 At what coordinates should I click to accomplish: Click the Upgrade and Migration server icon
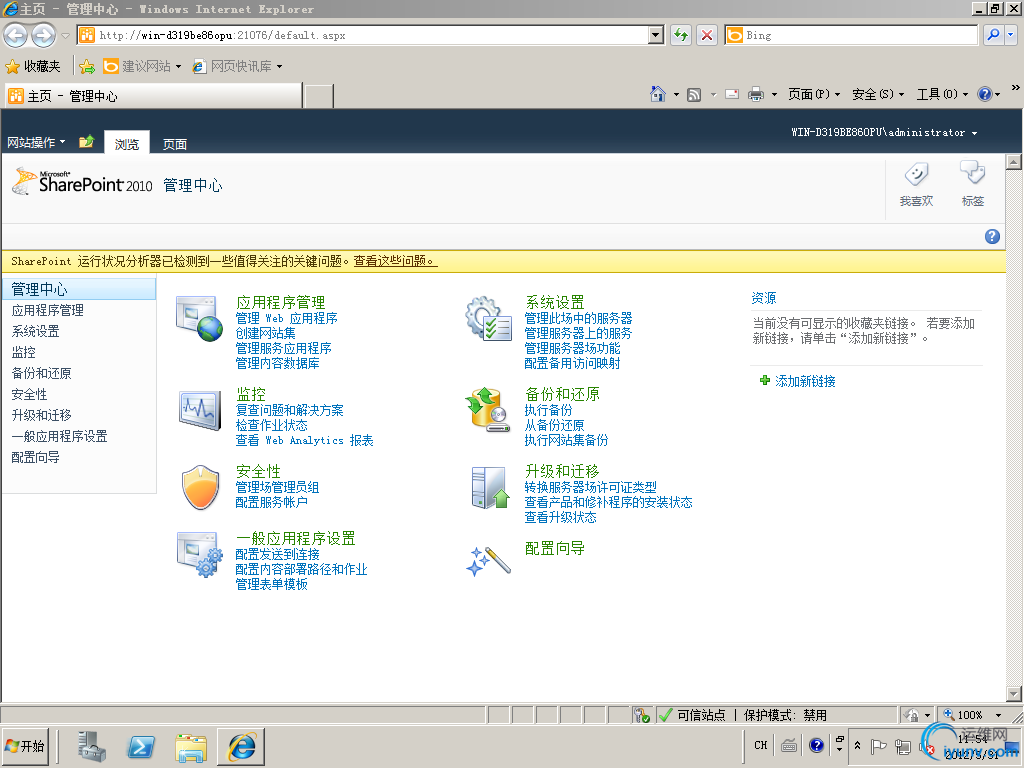coord(490,487)
